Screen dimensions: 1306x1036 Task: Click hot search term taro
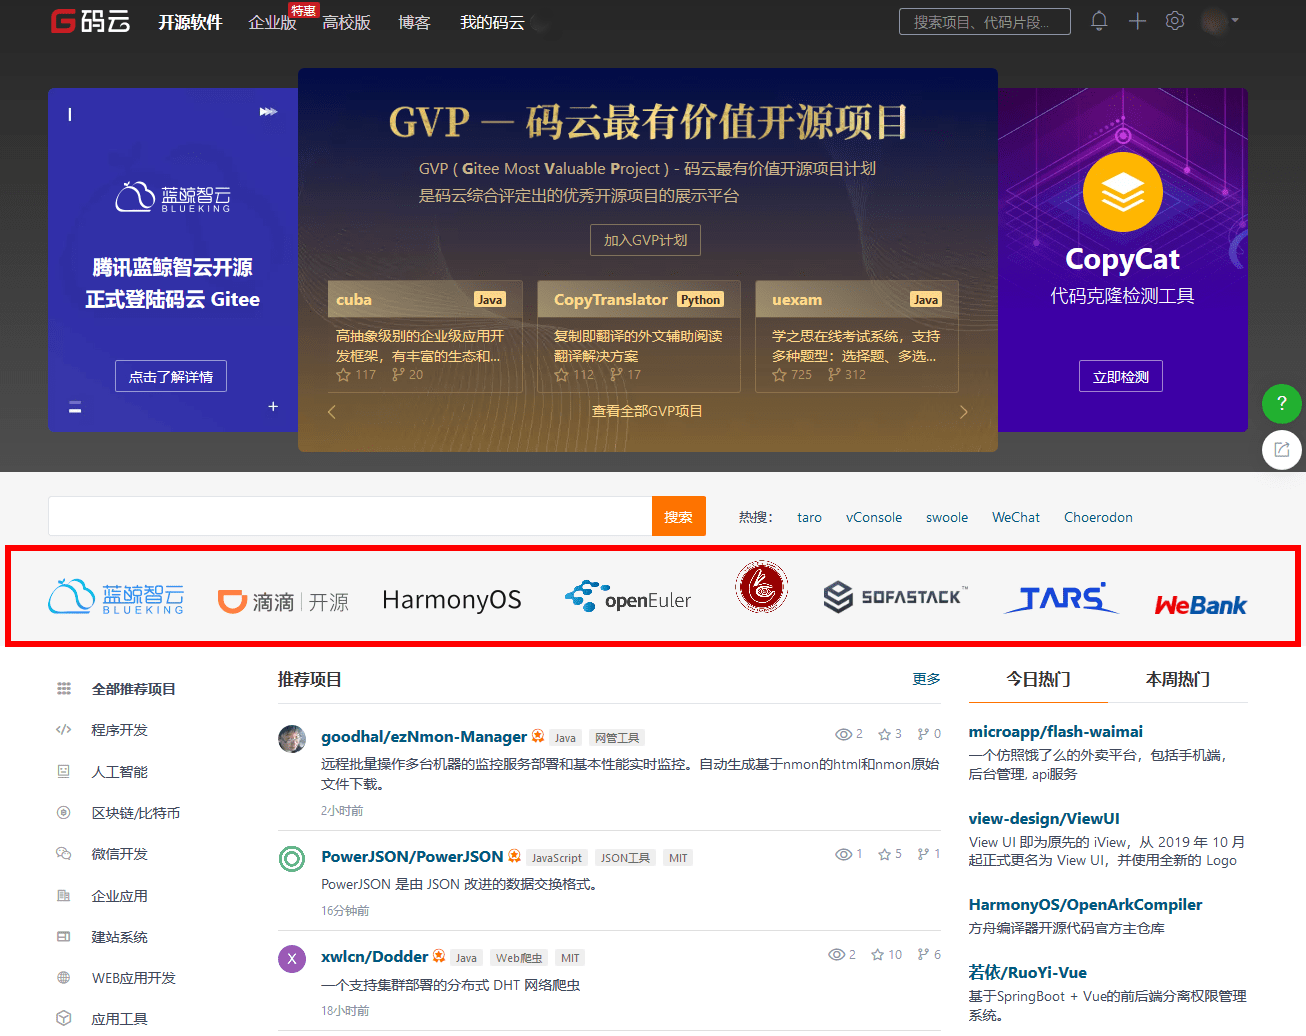click(x=809, y=517)
